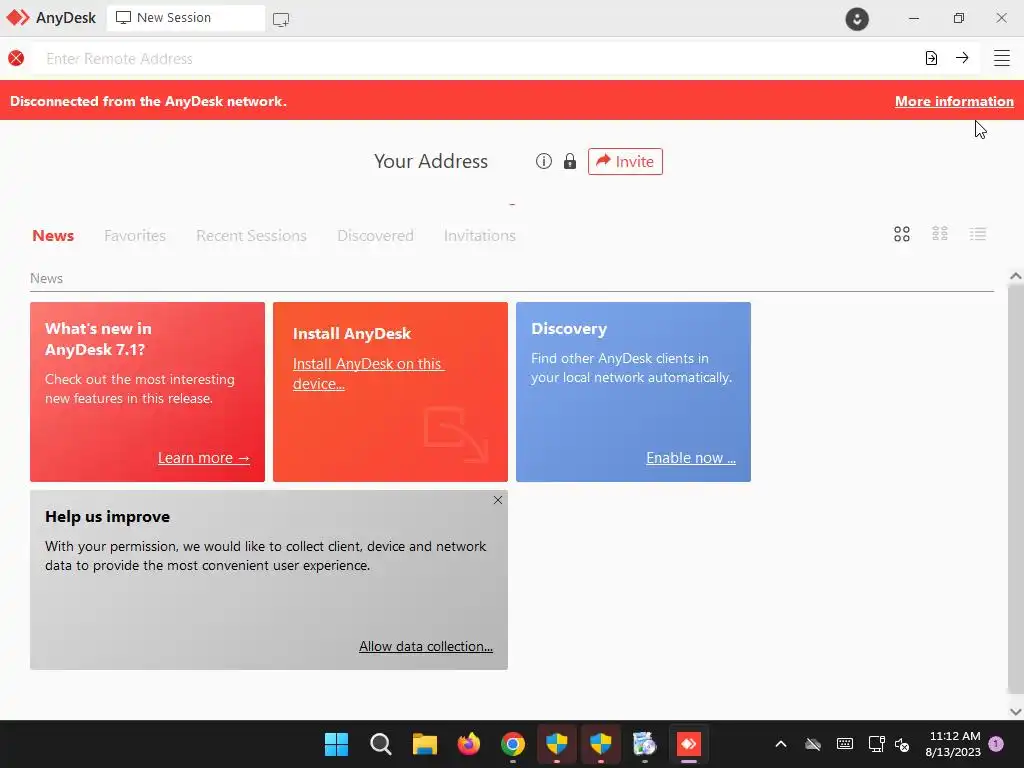Go to the Discovered tab
This screenshot has width=1024, height=768.
(375, 235)
